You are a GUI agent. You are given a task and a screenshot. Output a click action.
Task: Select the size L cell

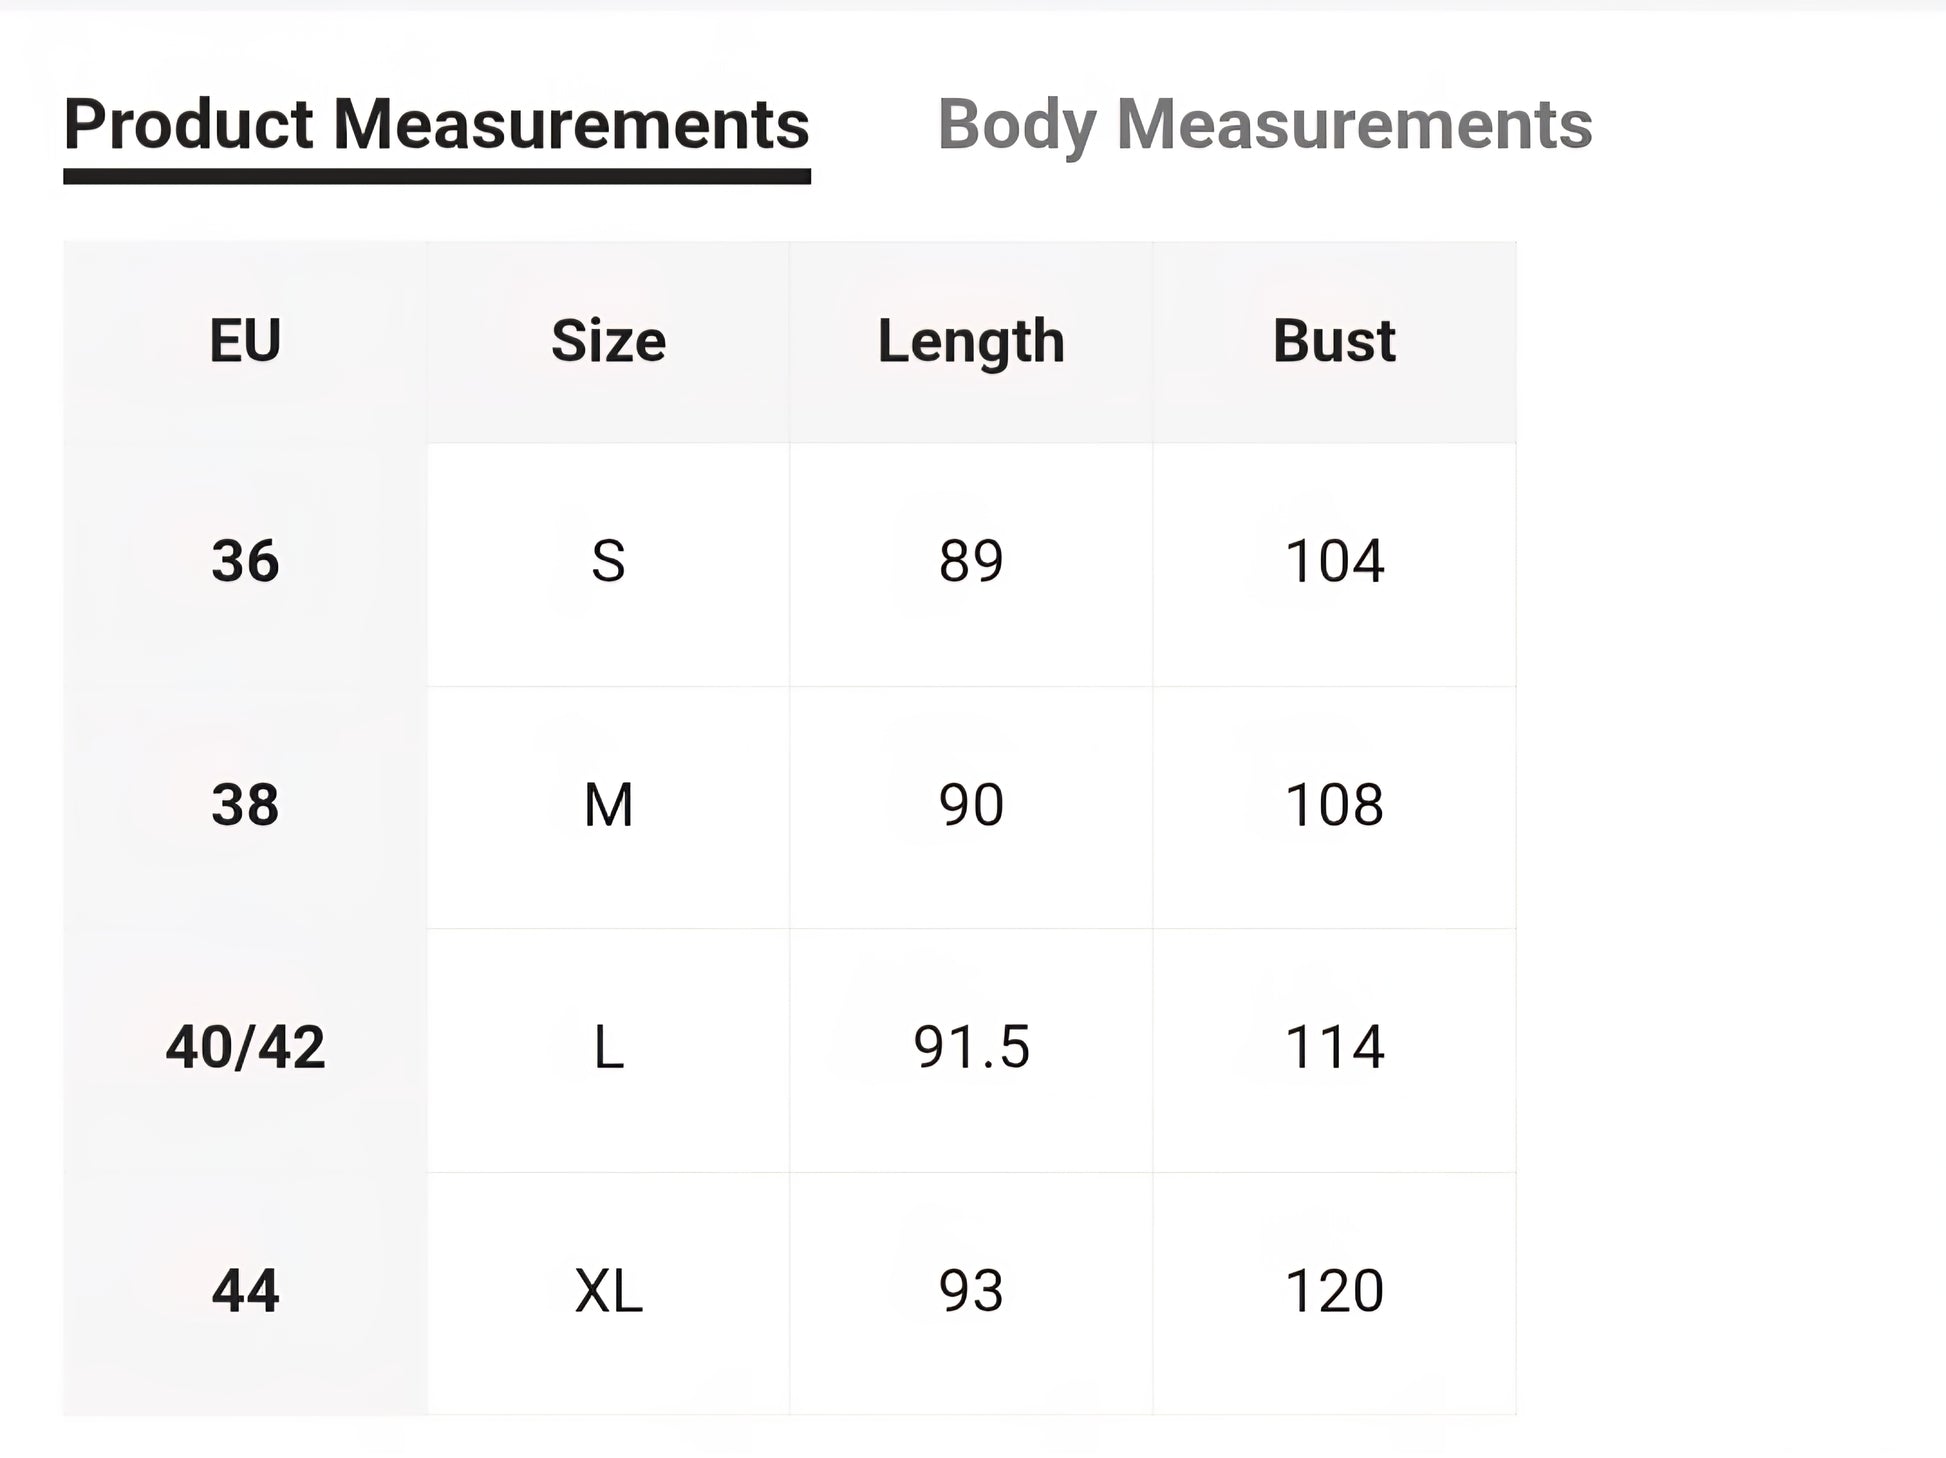pyautogui.click(x=608, y=1048)
